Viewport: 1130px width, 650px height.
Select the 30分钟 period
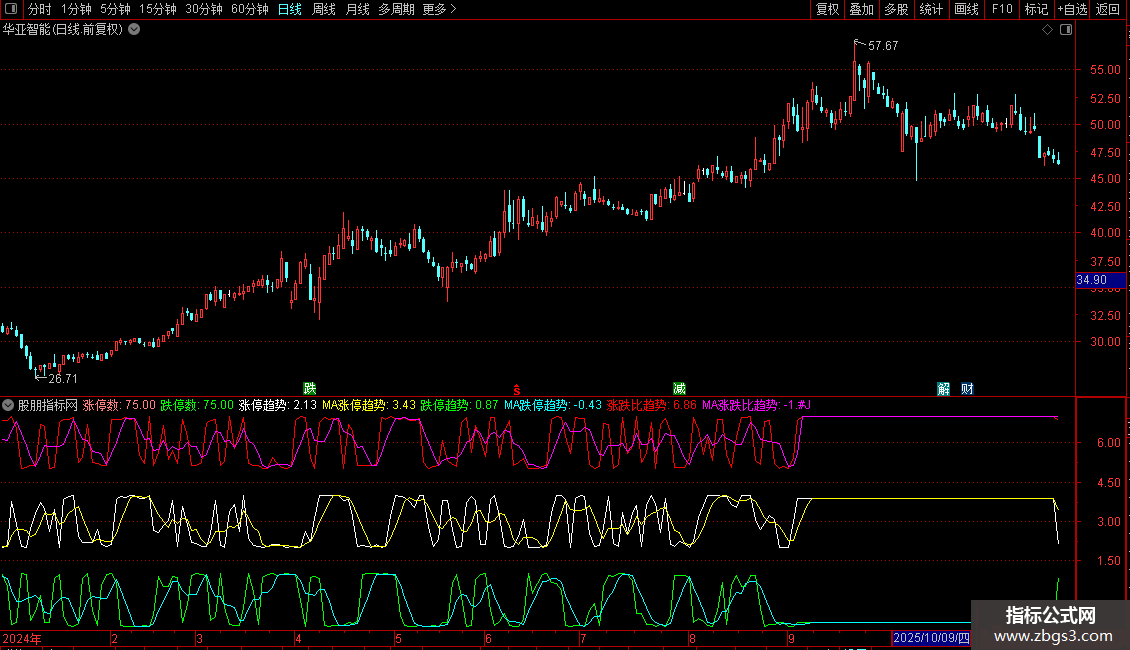(204, 9)
